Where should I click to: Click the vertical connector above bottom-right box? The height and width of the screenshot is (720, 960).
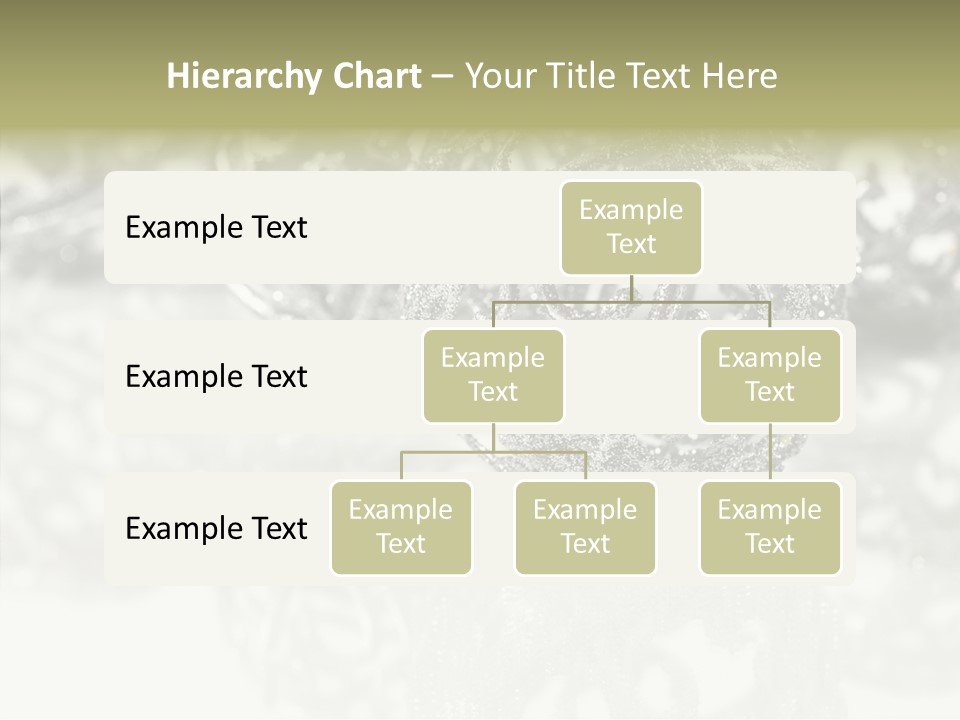(770, 452)
